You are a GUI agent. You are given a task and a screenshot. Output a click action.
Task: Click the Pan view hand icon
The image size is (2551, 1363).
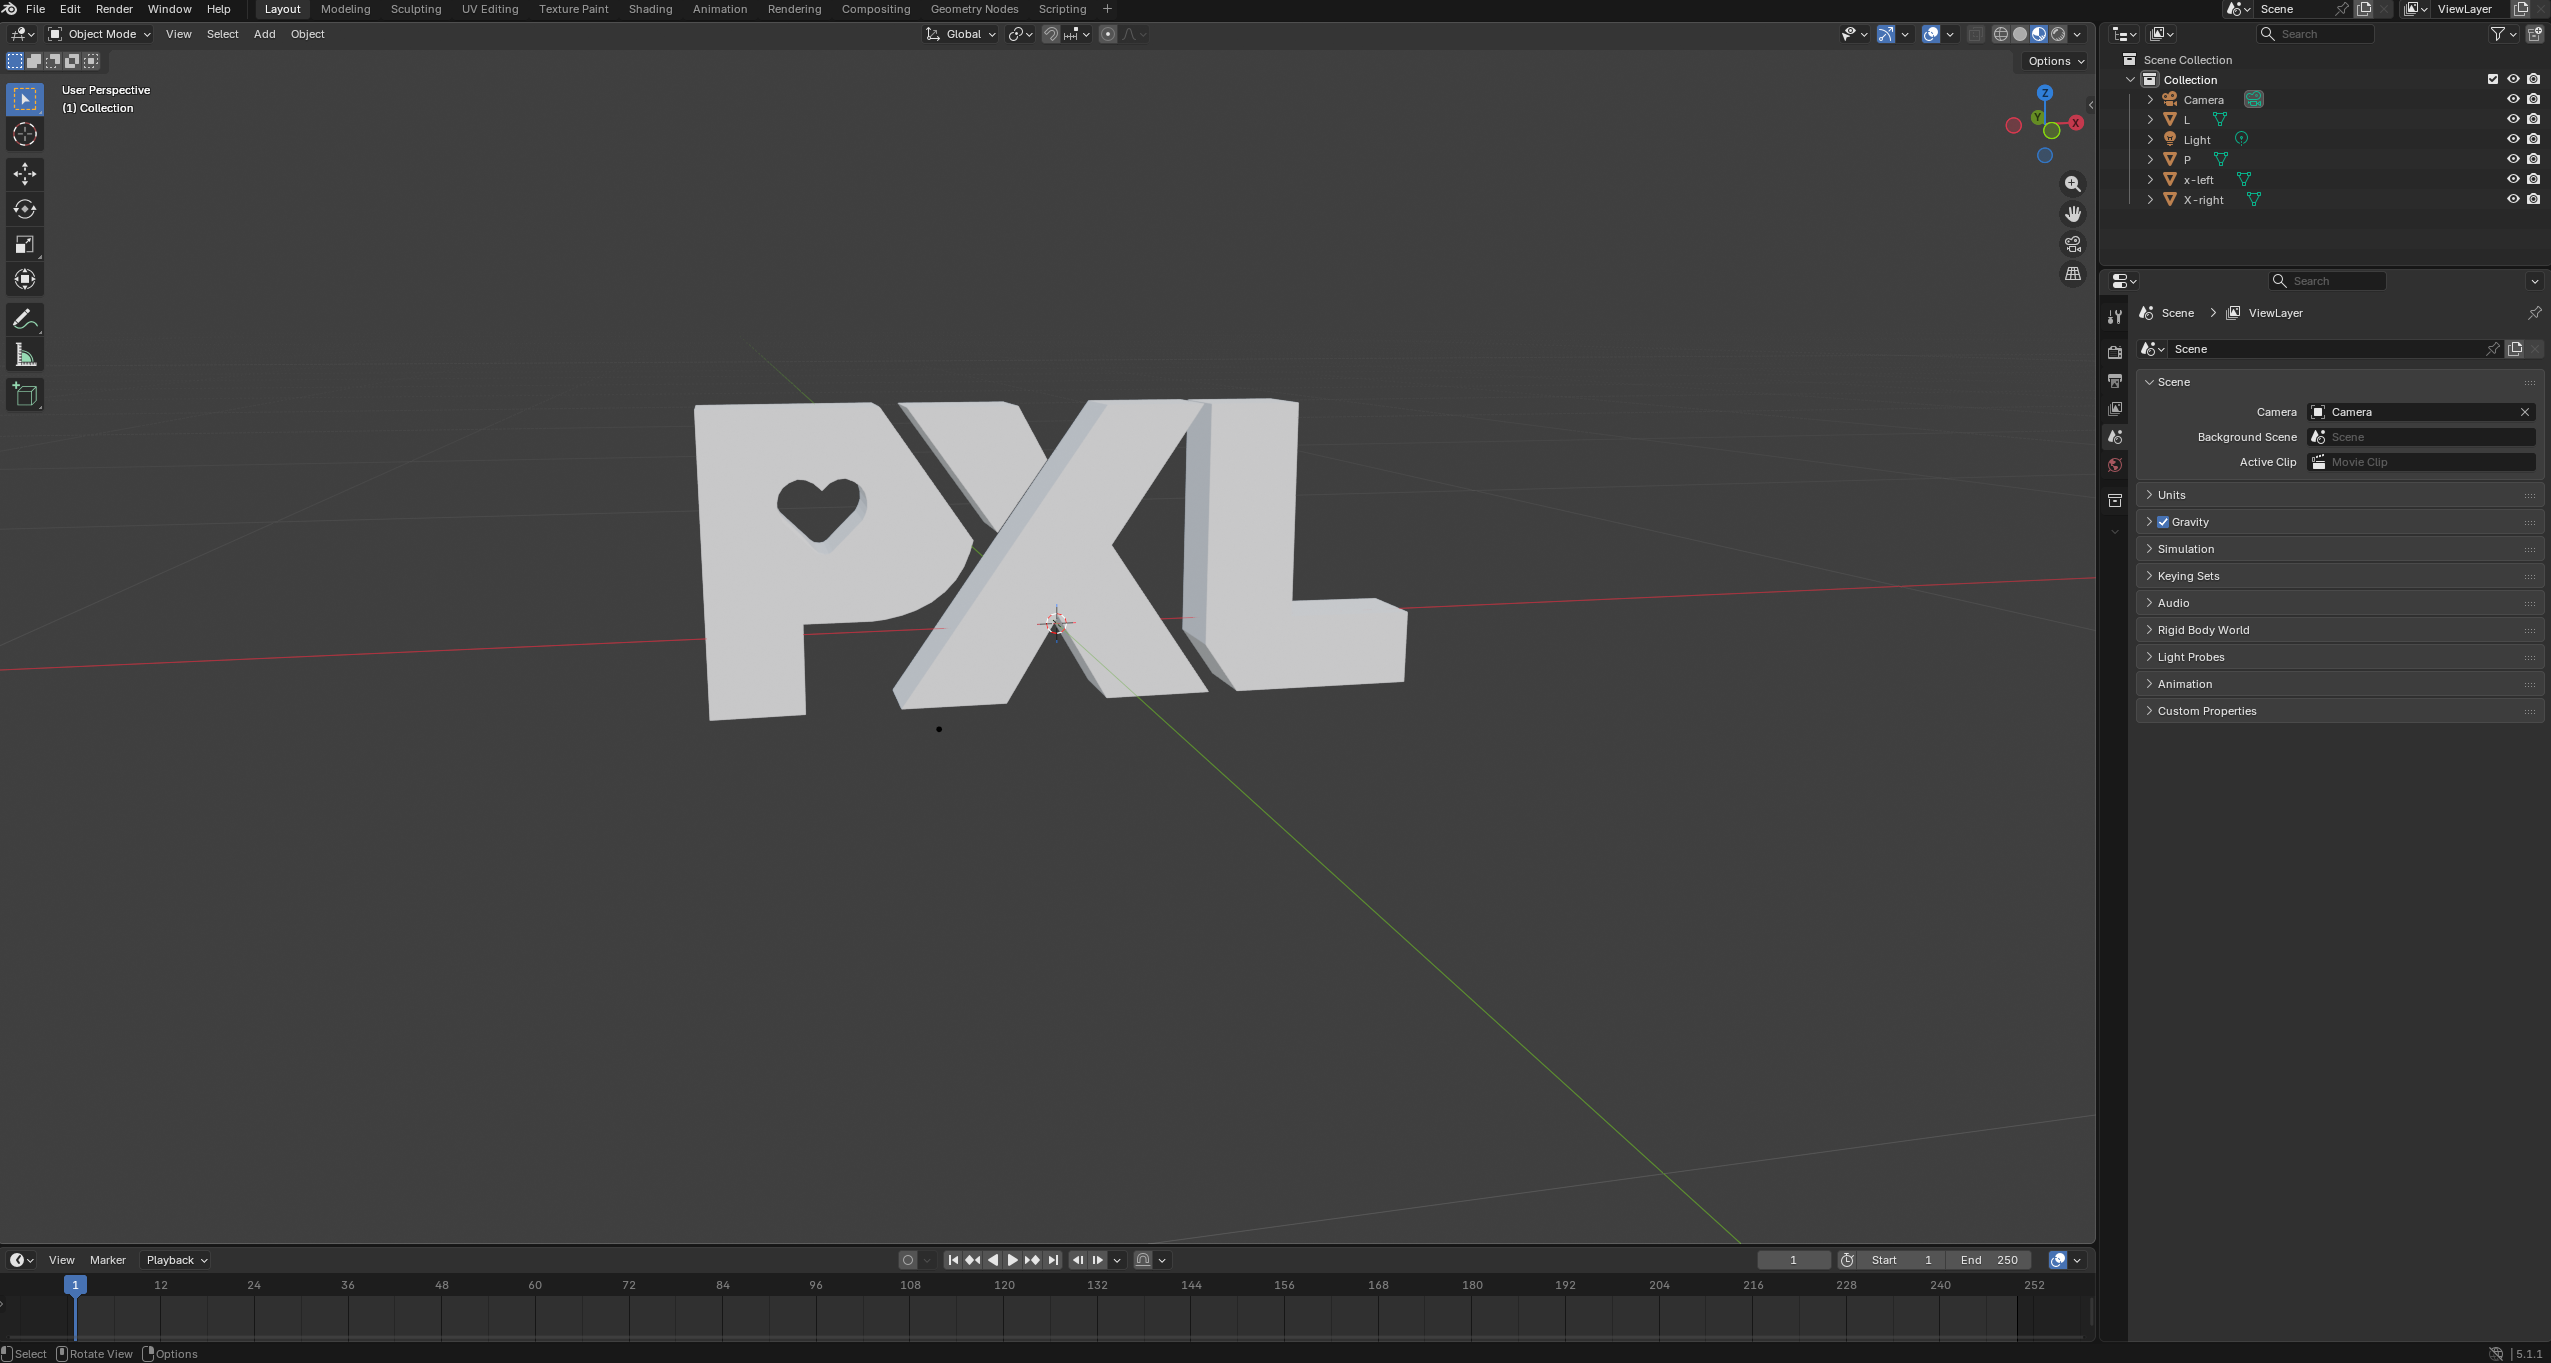(x=2073, y=214)
